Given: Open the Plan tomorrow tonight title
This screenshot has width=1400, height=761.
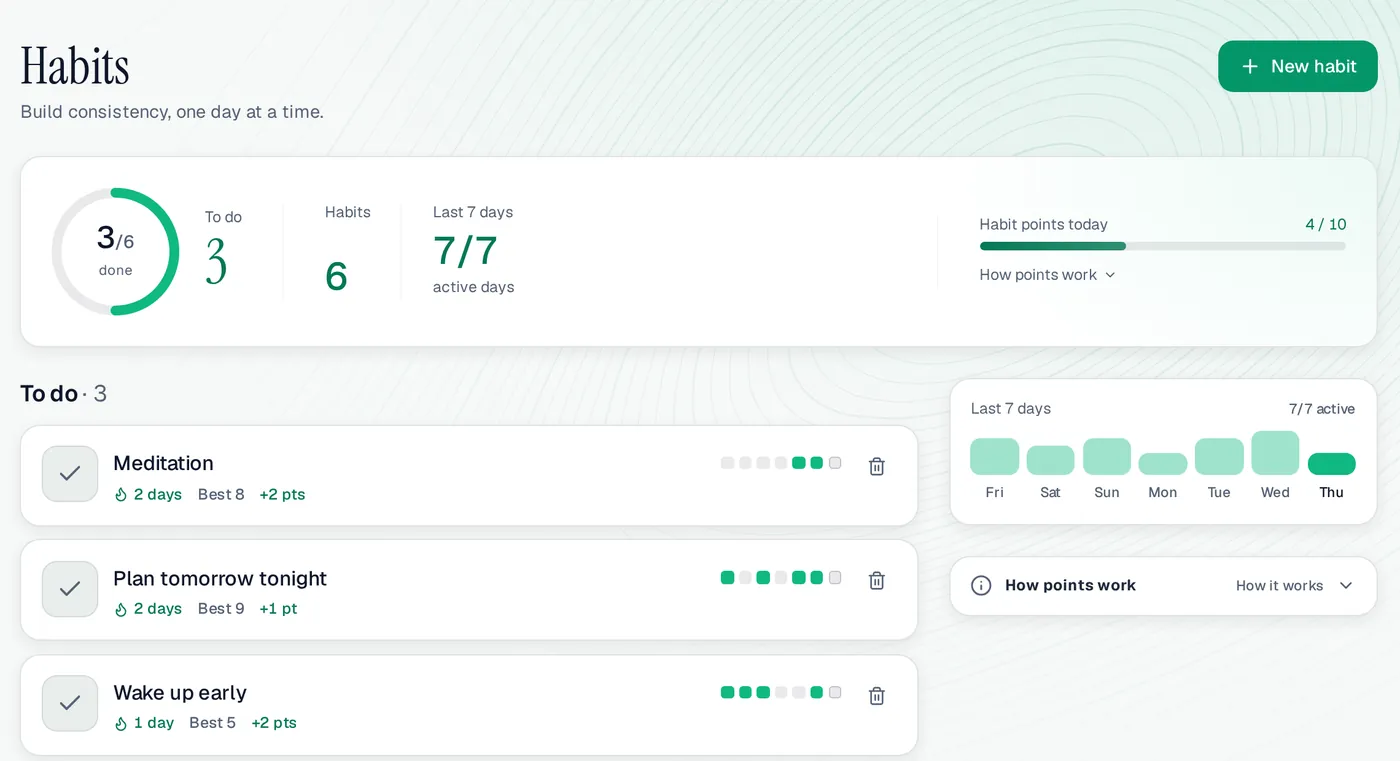Looking at the screenshot, I should tap(220, 578).
